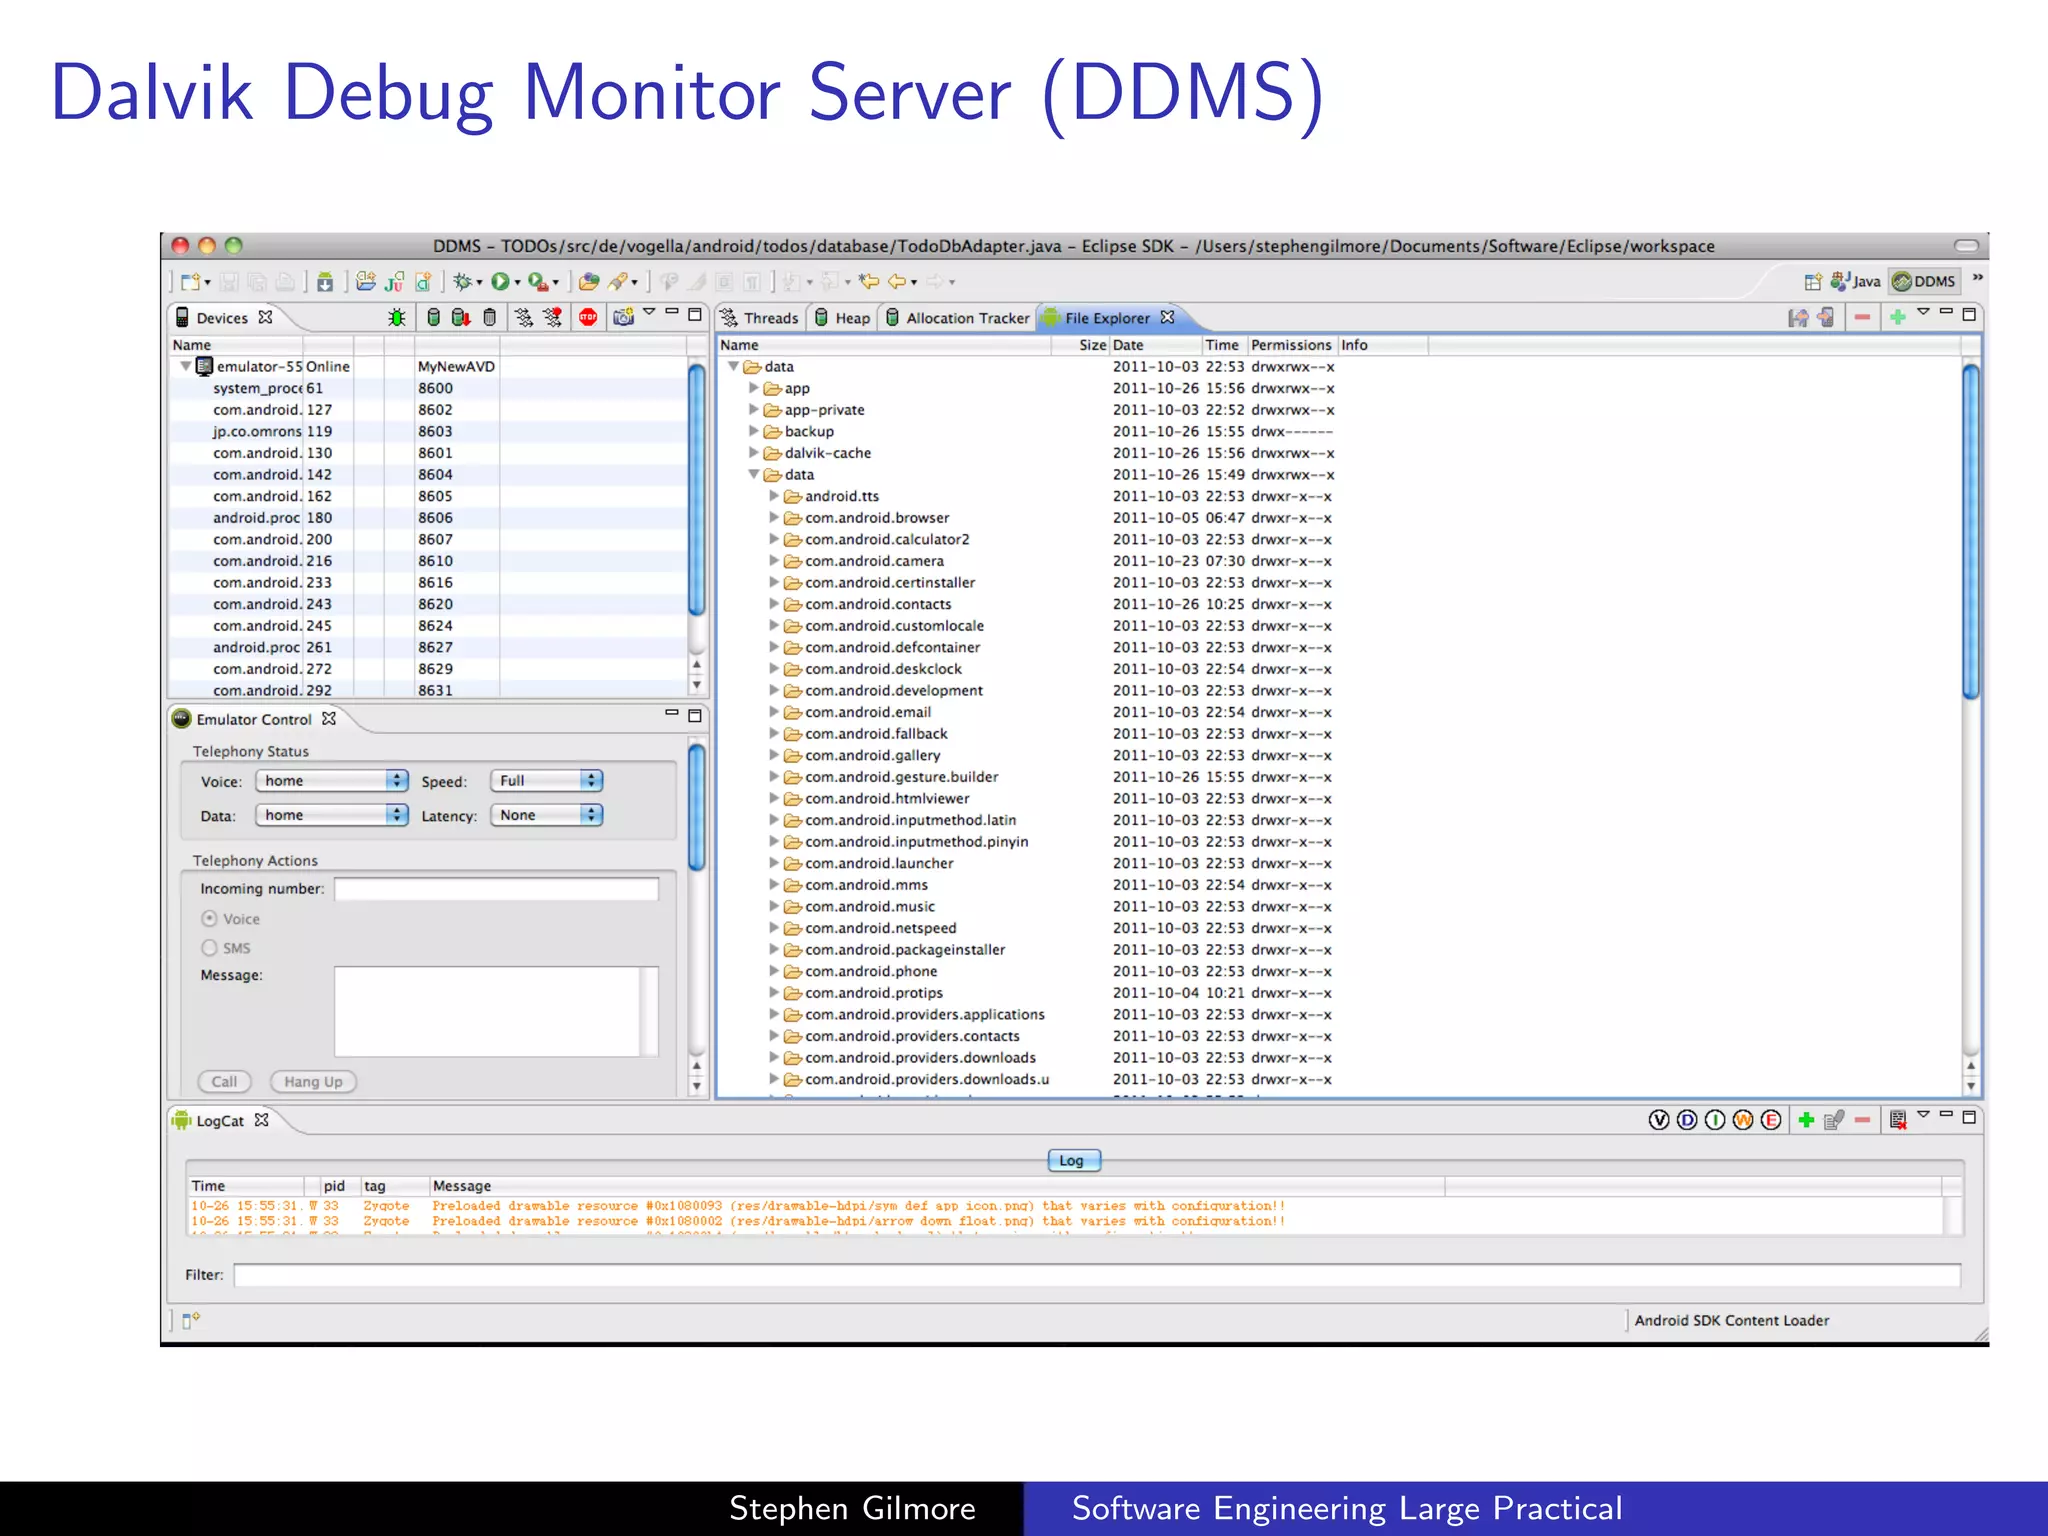The image size is (2048, 1536).
Task: Click the Debug bug icon in main toolbar
Action: [461, 282]
